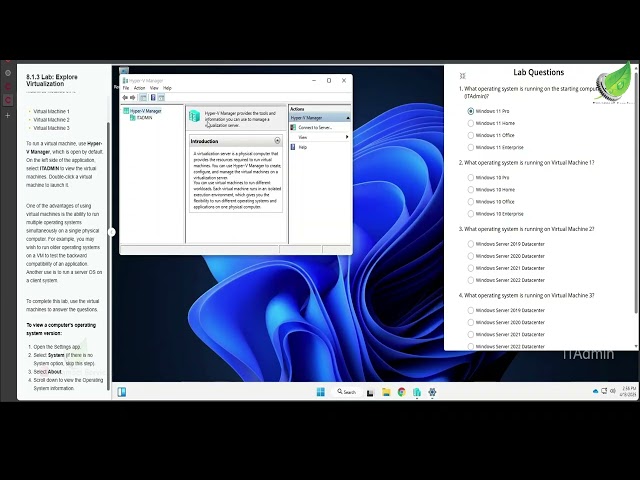This screenshot has height=480, width=640.
Task: Open network icon in system tray
Action: [x=604, y=391]
